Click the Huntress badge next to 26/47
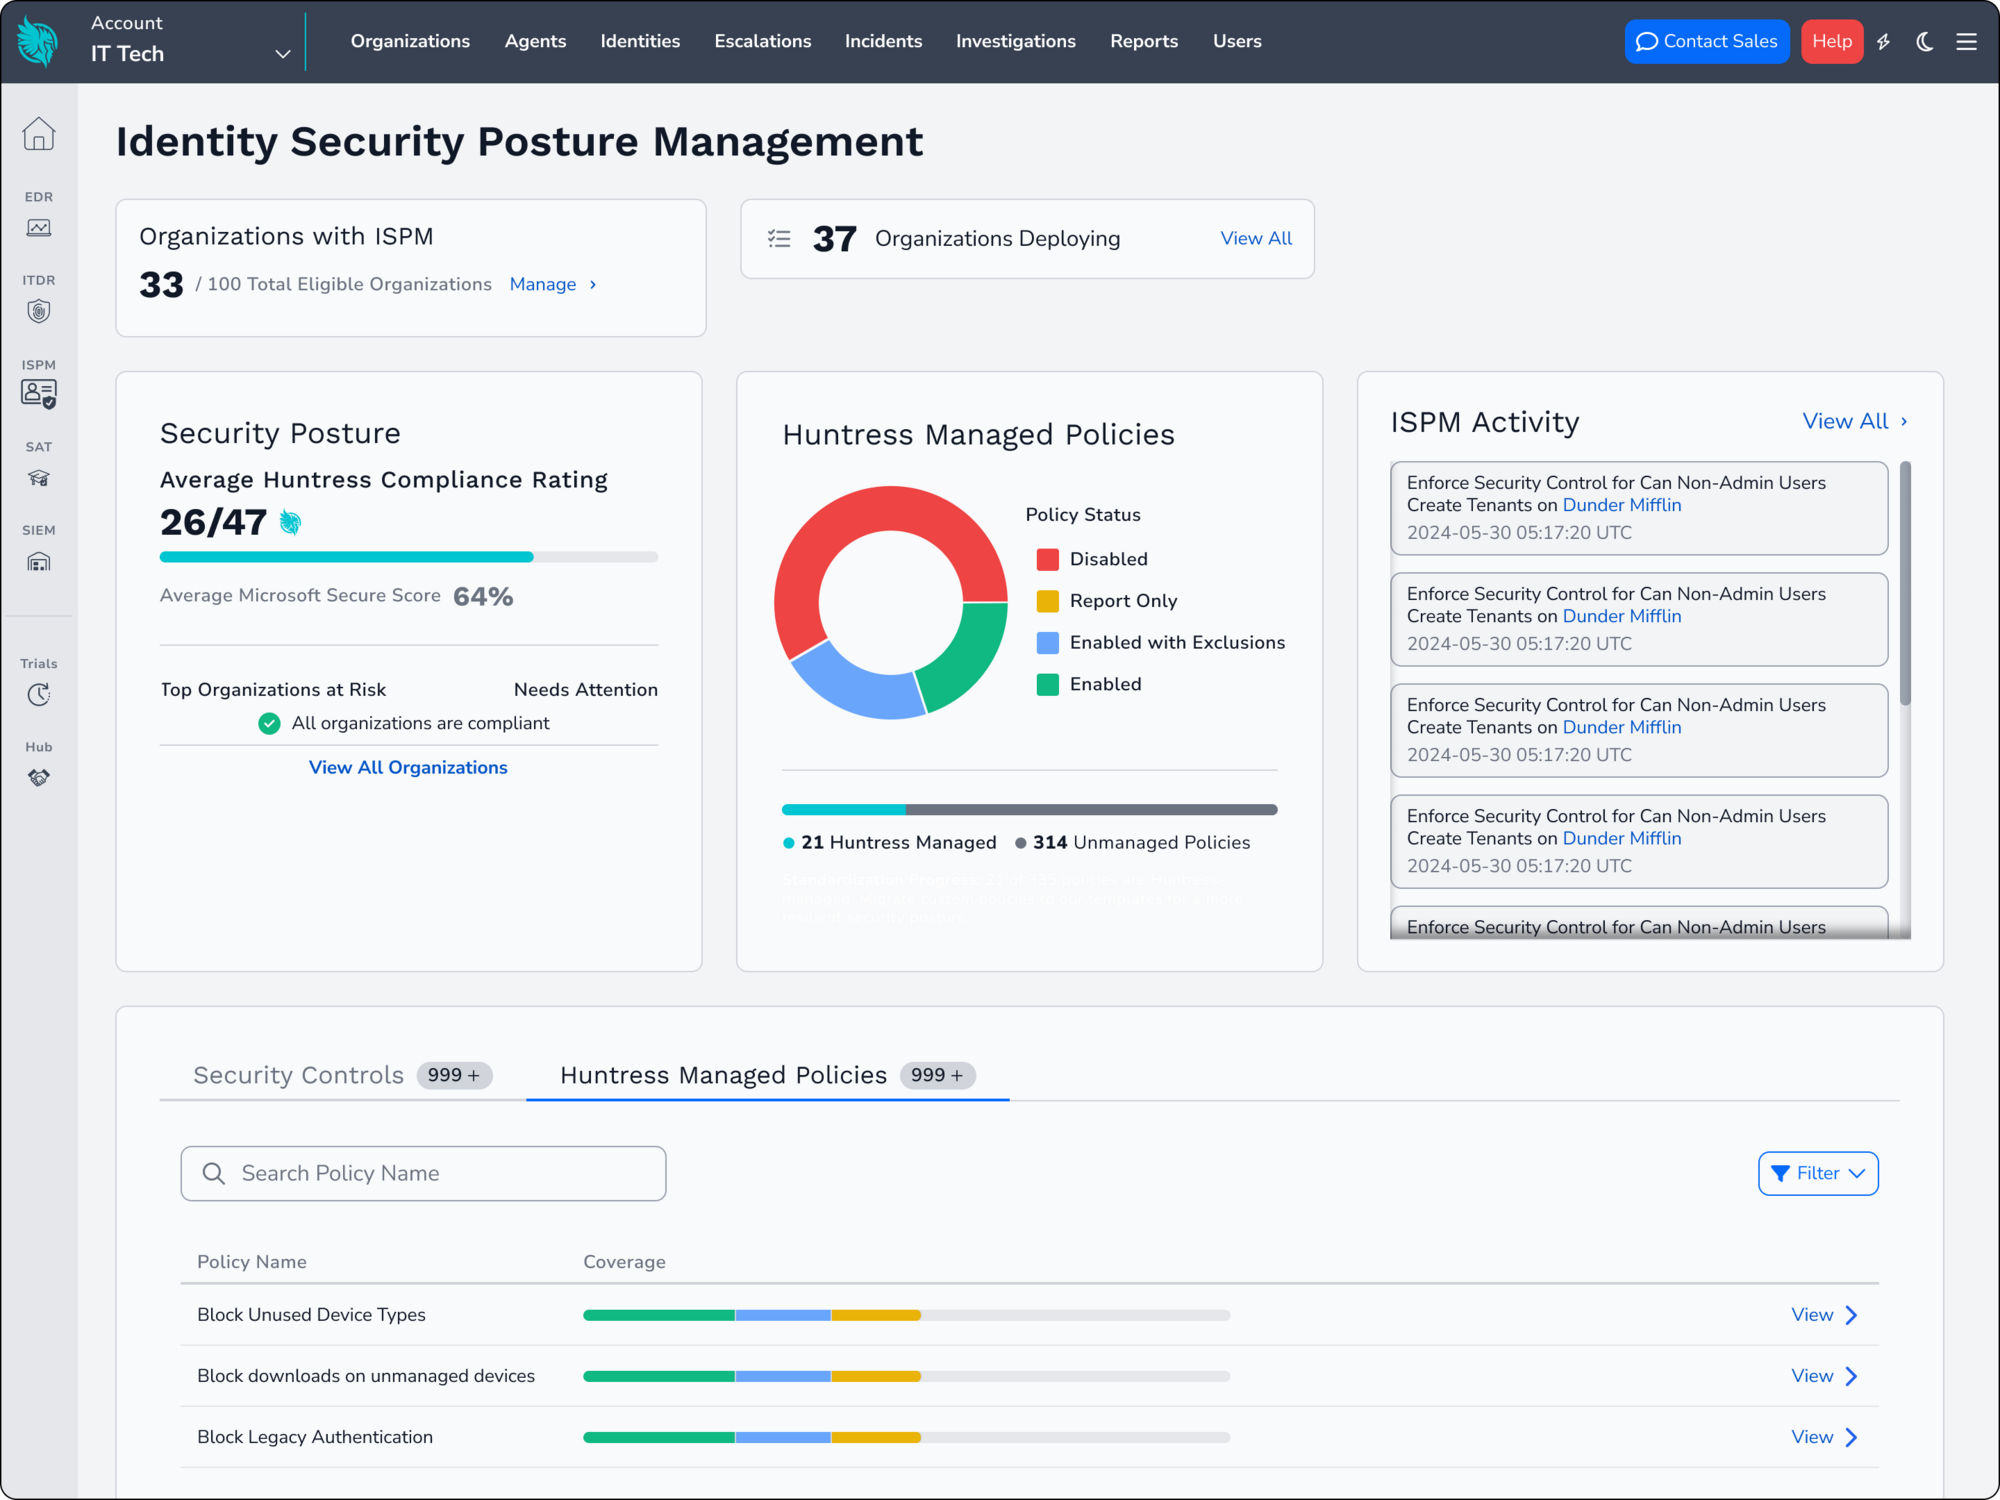The height and width of the screenshot is (1500, 2000). (291, 522)
